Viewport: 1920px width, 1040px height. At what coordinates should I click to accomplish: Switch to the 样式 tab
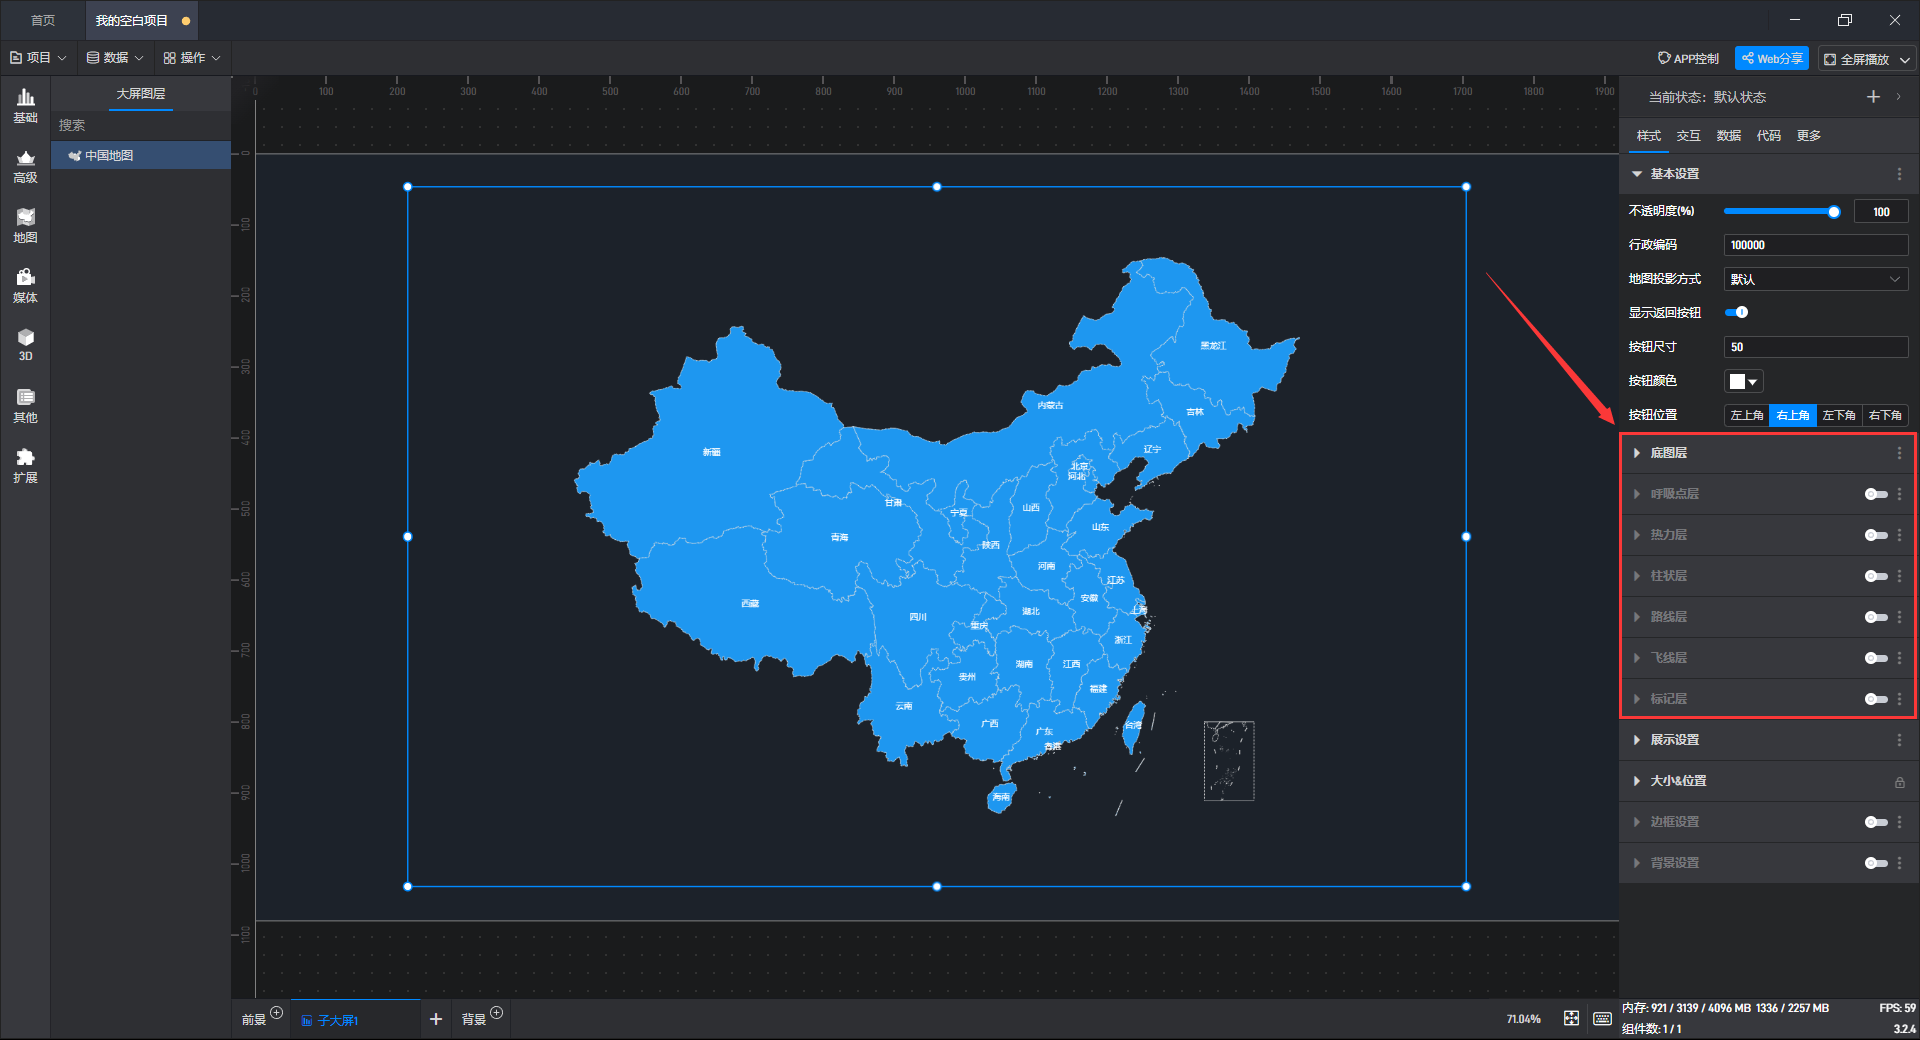click(x=1648, y=136)
